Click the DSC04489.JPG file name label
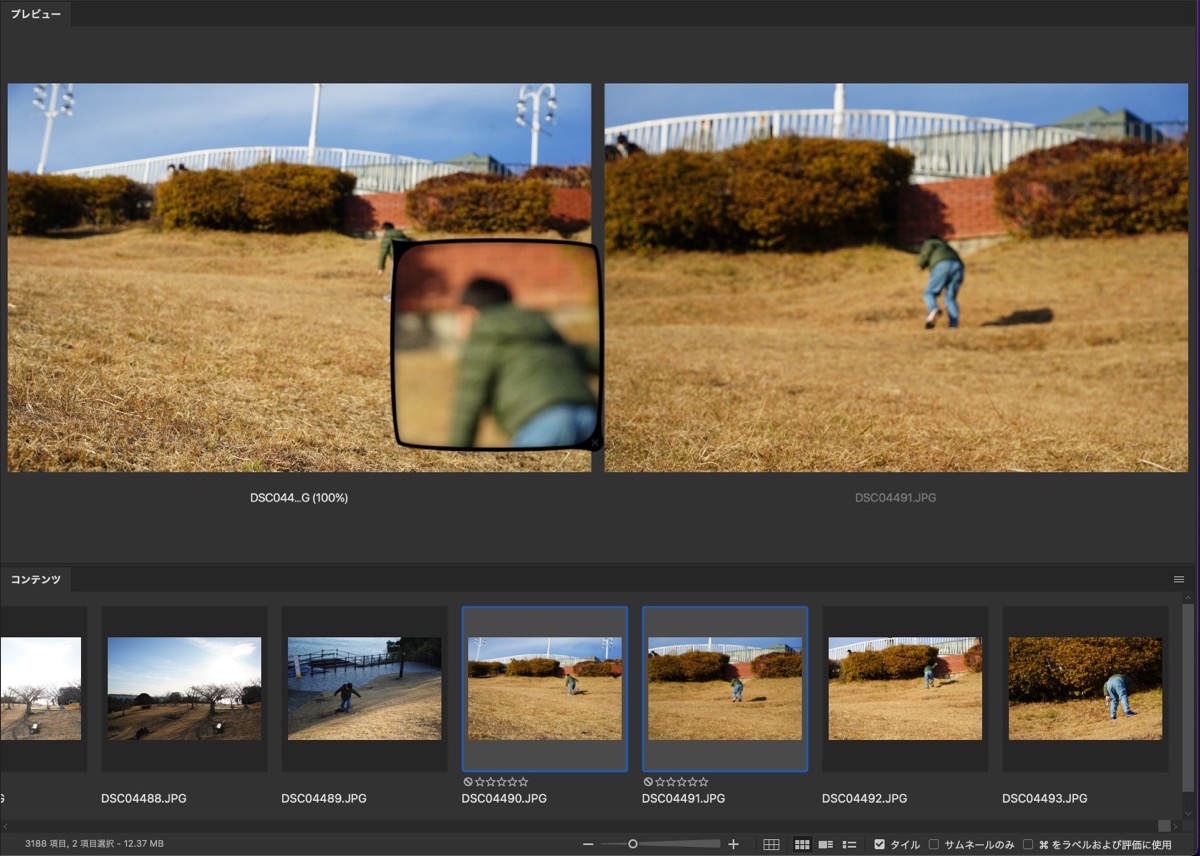 [324, 799]
